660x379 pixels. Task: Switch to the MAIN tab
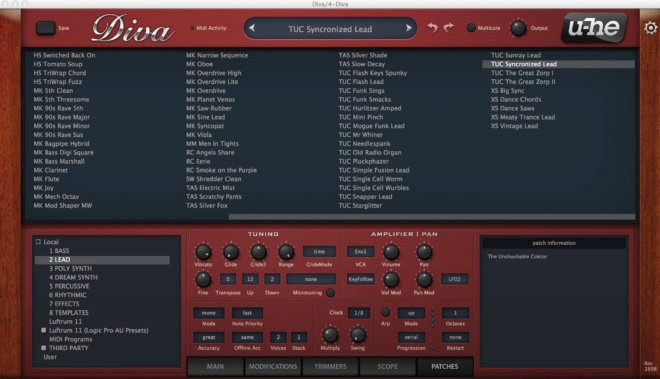tap(215, 366)
